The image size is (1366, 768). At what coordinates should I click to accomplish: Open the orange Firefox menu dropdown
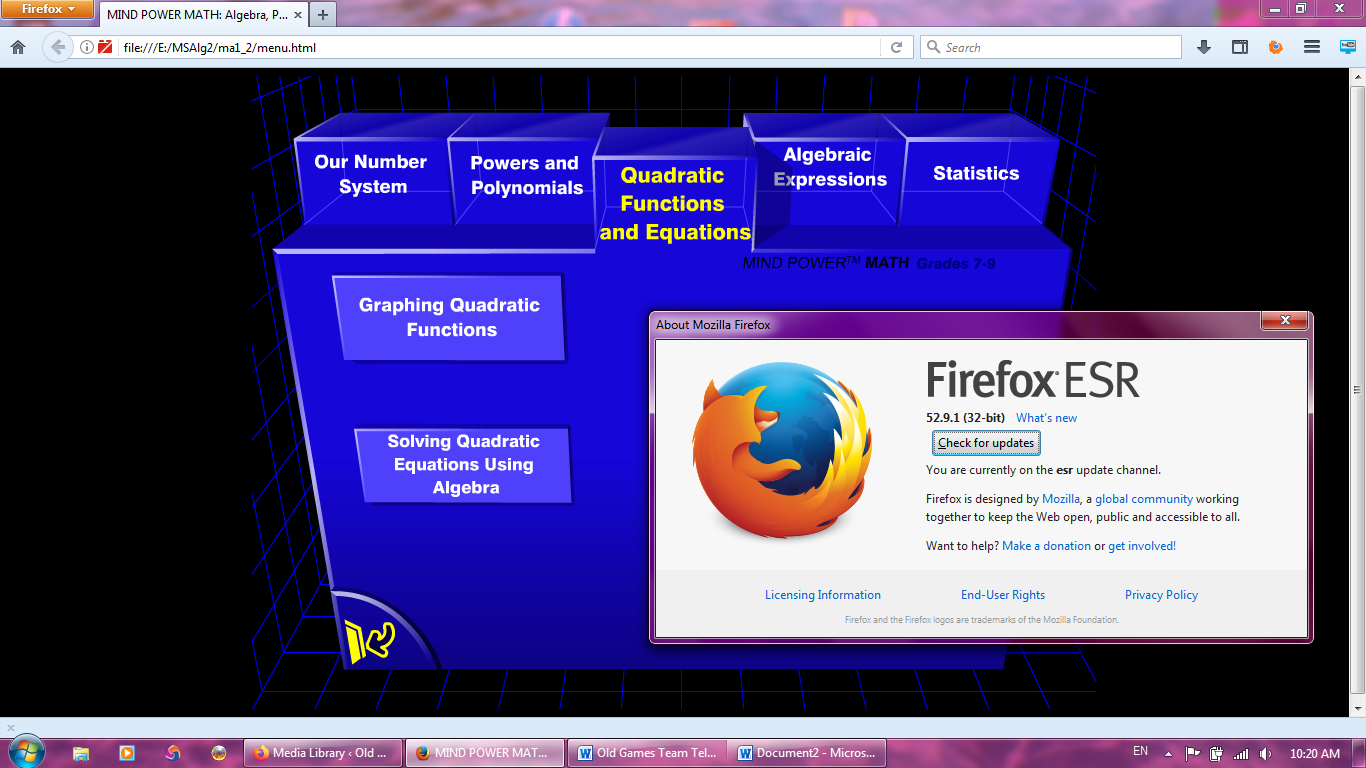coord(48,9)
